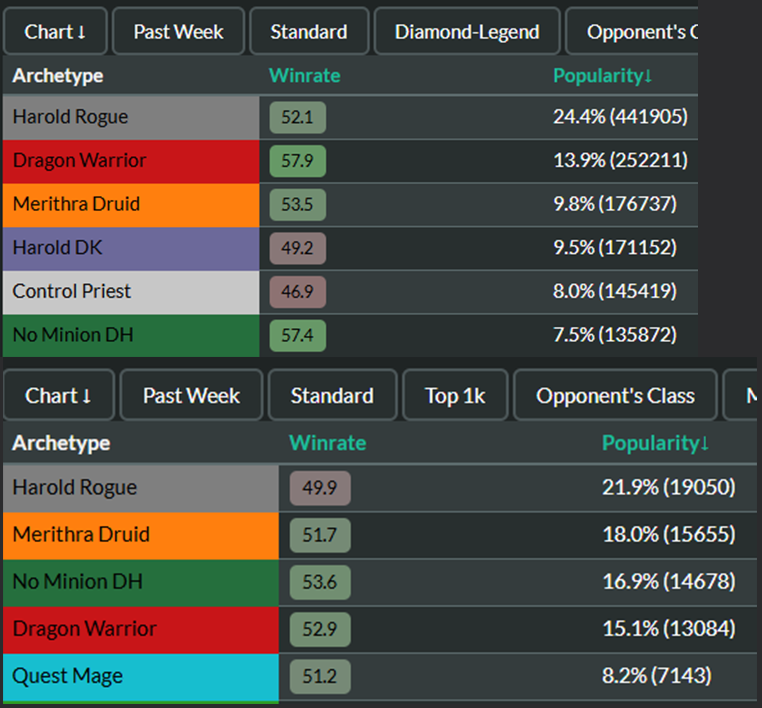Click the popularity value 9.5% (171152)

click(x=615, y=247)
